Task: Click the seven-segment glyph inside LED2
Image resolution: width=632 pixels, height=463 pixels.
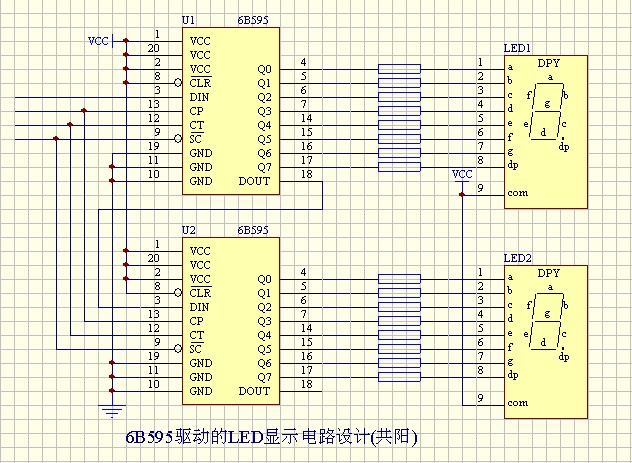Action: pyautogui.click(x=547, y=322)
